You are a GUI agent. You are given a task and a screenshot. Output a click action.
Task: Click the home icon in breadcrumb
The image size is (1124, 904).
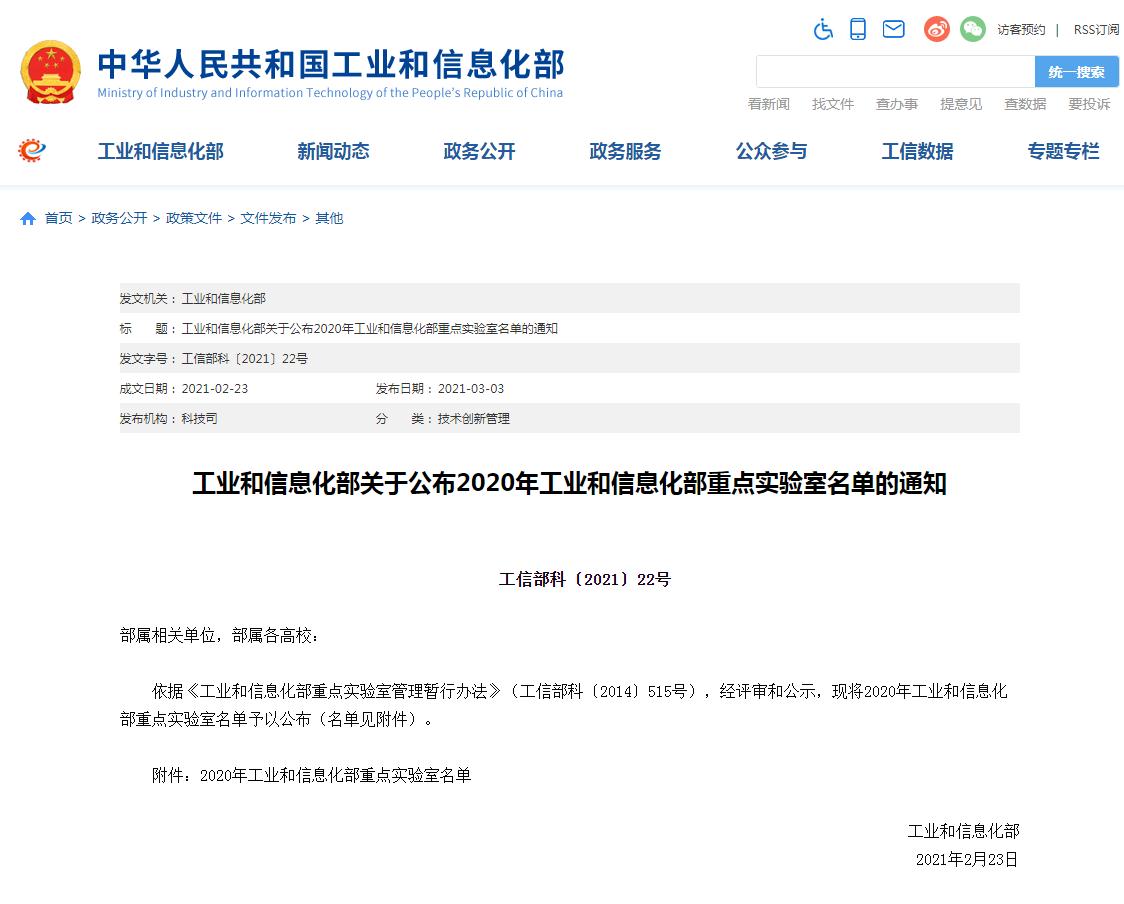coord(28,218)
